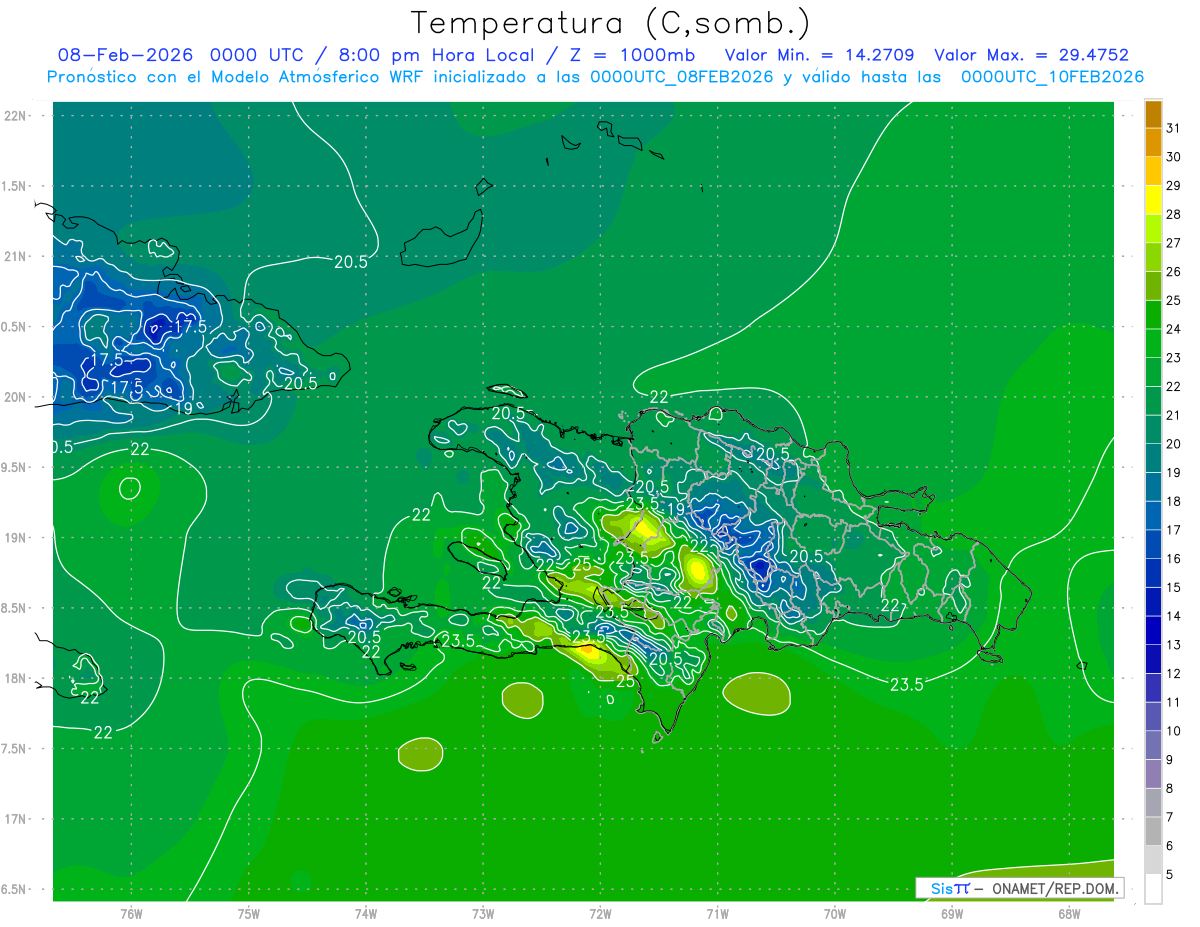Click the init time "0000UTC_08FEB2026"
Screen dimensions: 1200x927
coord(682,77)
